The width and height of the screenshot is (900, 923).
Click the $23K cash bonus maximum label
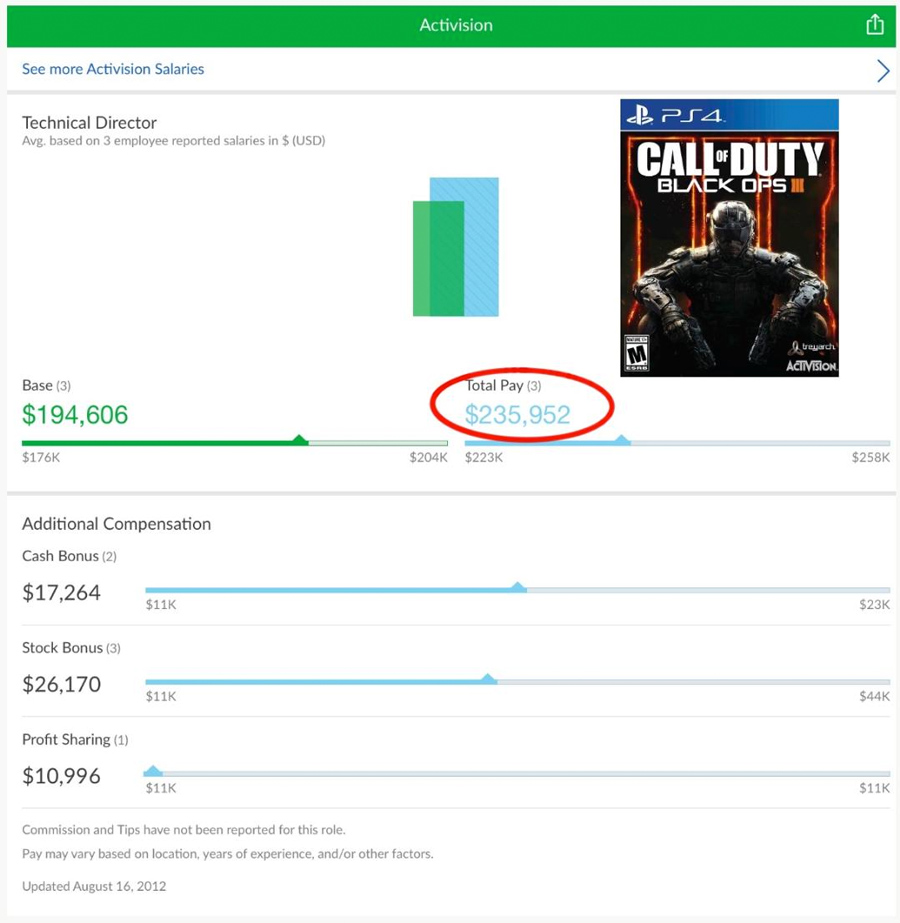point(874,605)
